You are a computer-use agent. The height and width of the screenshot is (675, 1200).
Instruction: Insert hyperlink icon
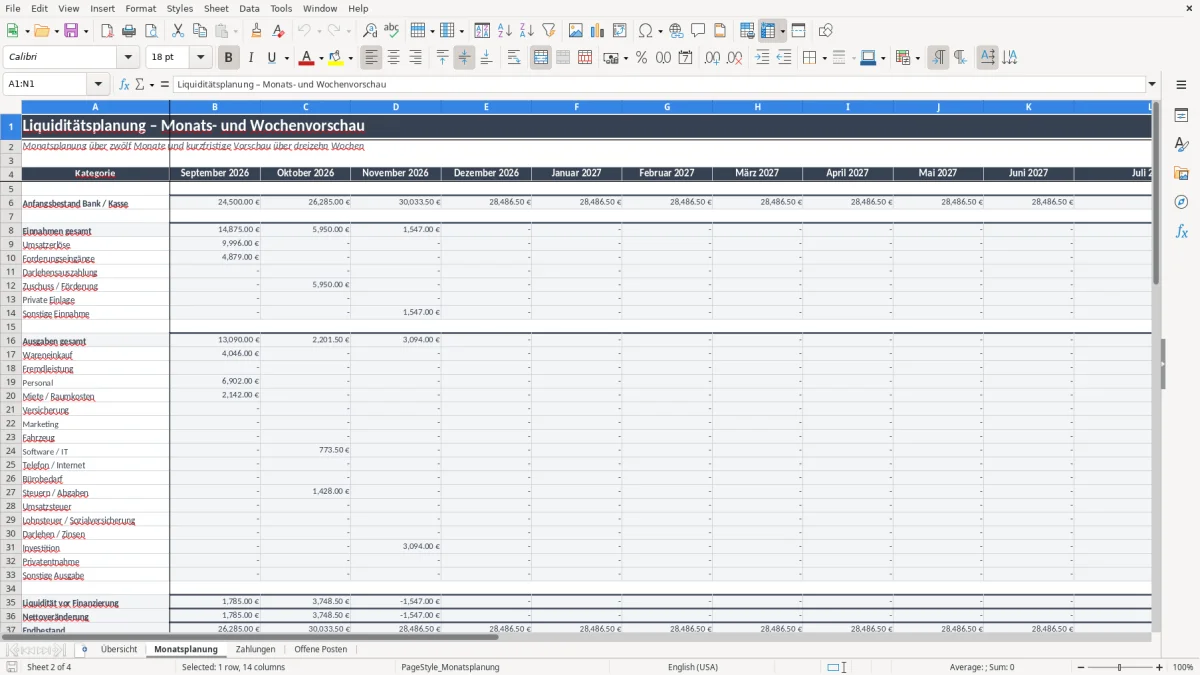point(676,31)
